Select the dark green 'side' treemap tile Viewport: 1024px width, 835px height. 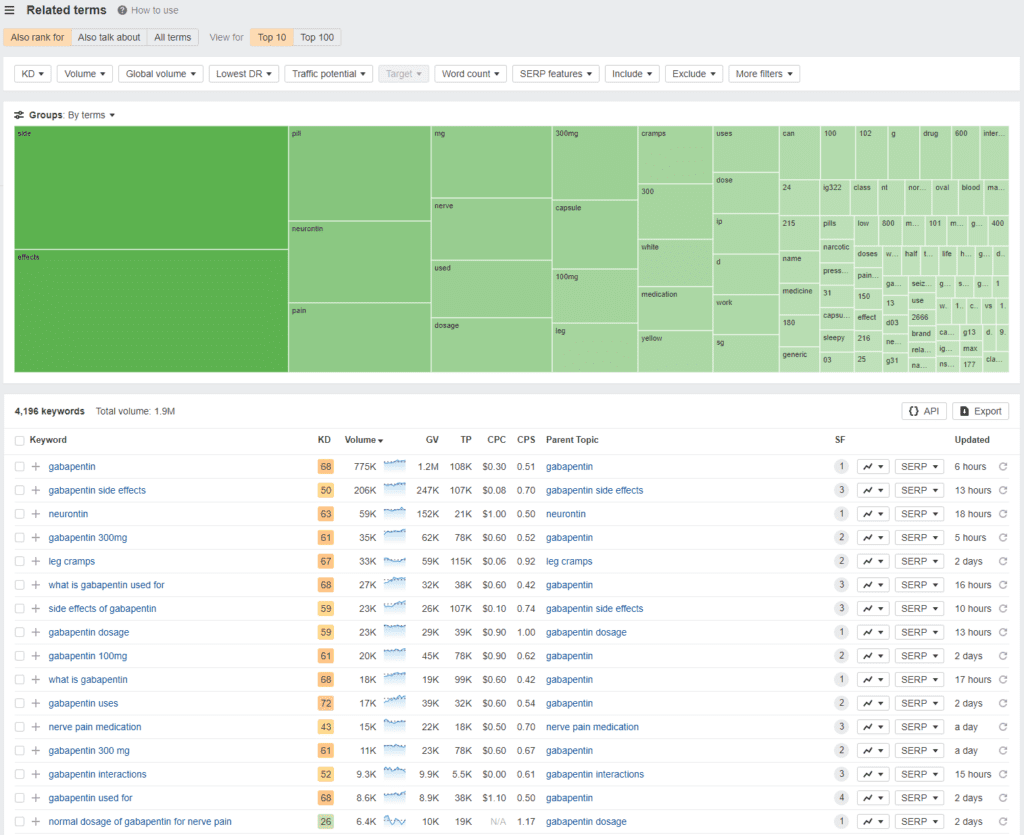pos(151,188)
